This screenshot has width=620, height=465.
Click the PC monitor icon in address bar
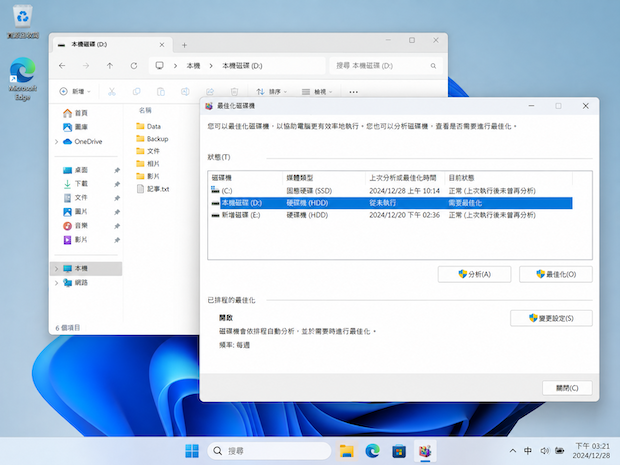[x=159, y=66]
